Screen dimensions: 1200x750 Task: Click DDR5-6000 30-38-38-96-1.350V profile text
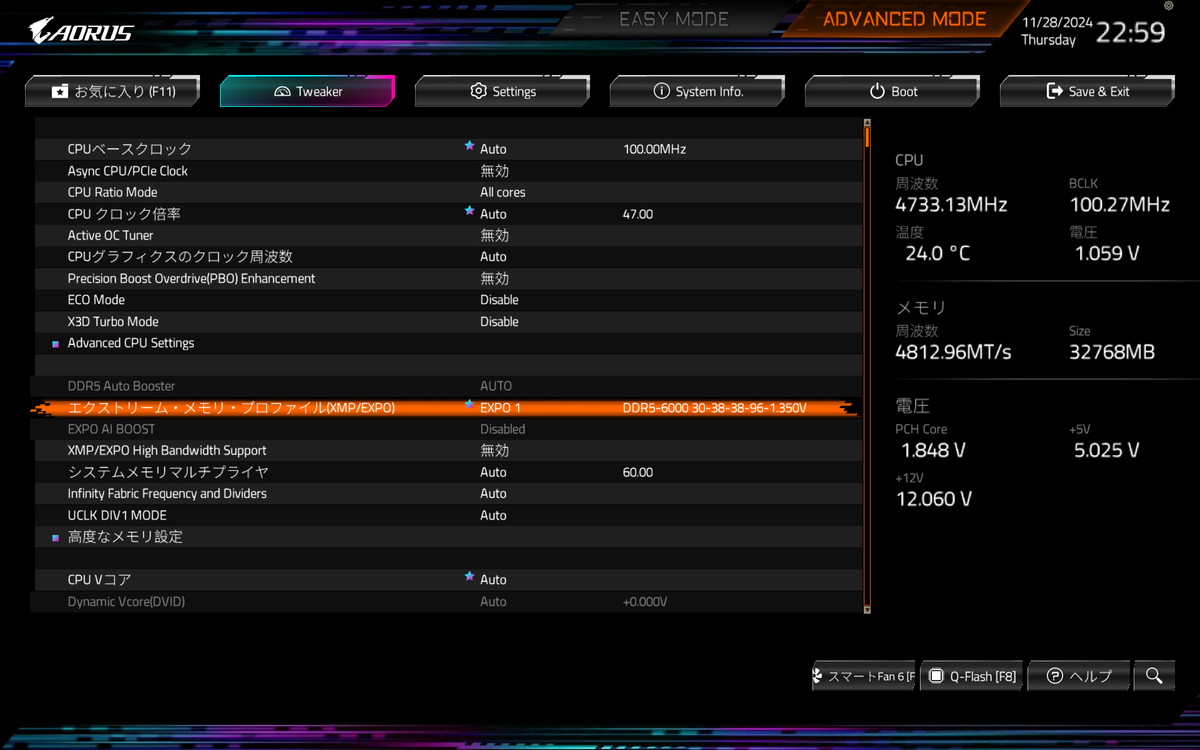pyautogui.click(x=714, y=408)
